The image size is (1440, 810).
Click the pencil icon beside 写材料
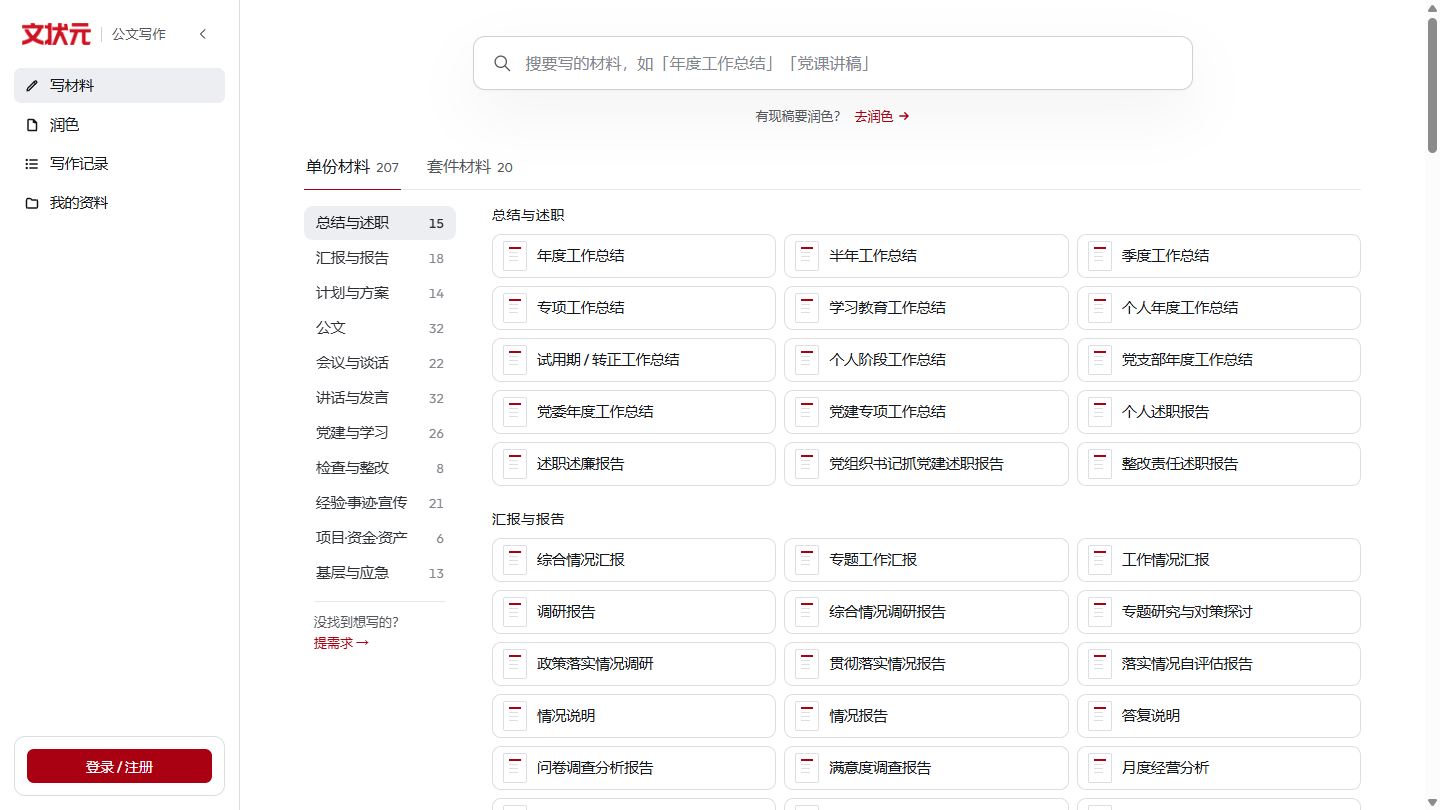(x=32, y=86)
